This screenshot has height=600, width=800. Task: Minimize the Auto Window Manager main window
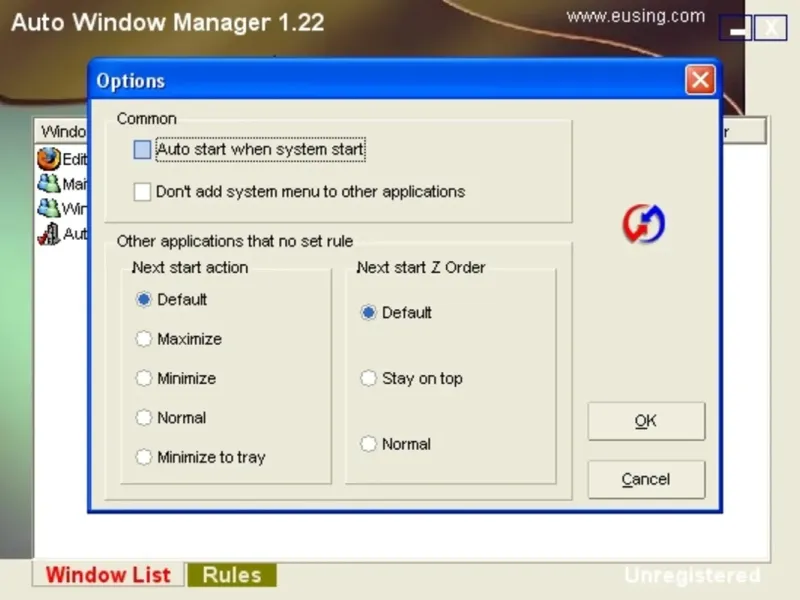pyautogui.click(x=736, y=28)
